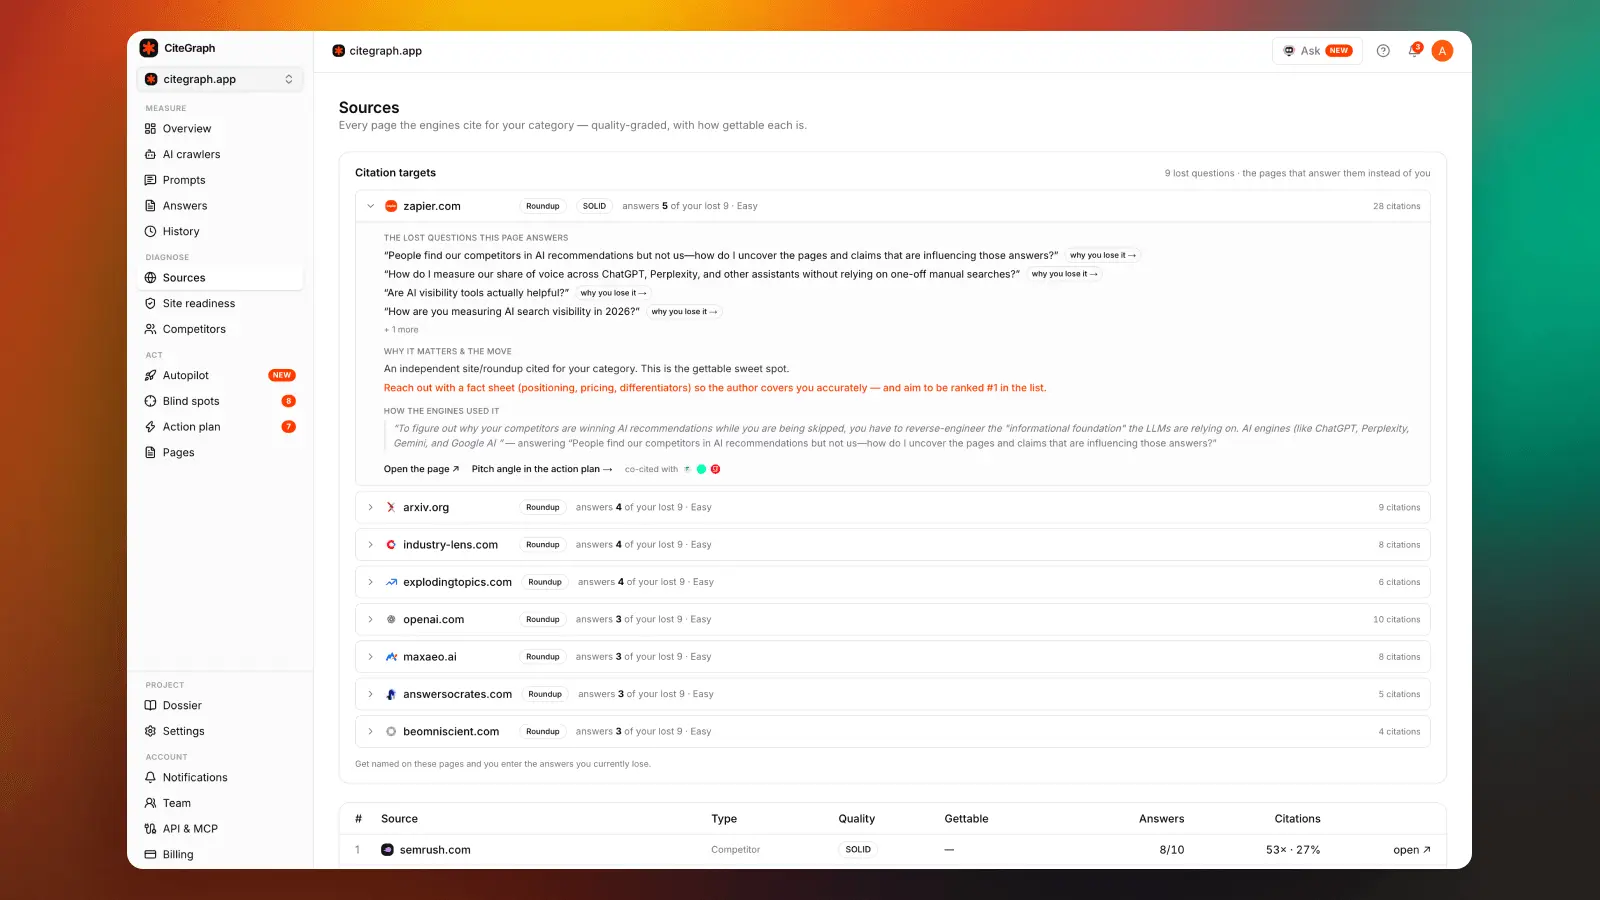Open Prompts in the sidebar
This screenshot has height=900, width=1600.
tap(184, 180)
